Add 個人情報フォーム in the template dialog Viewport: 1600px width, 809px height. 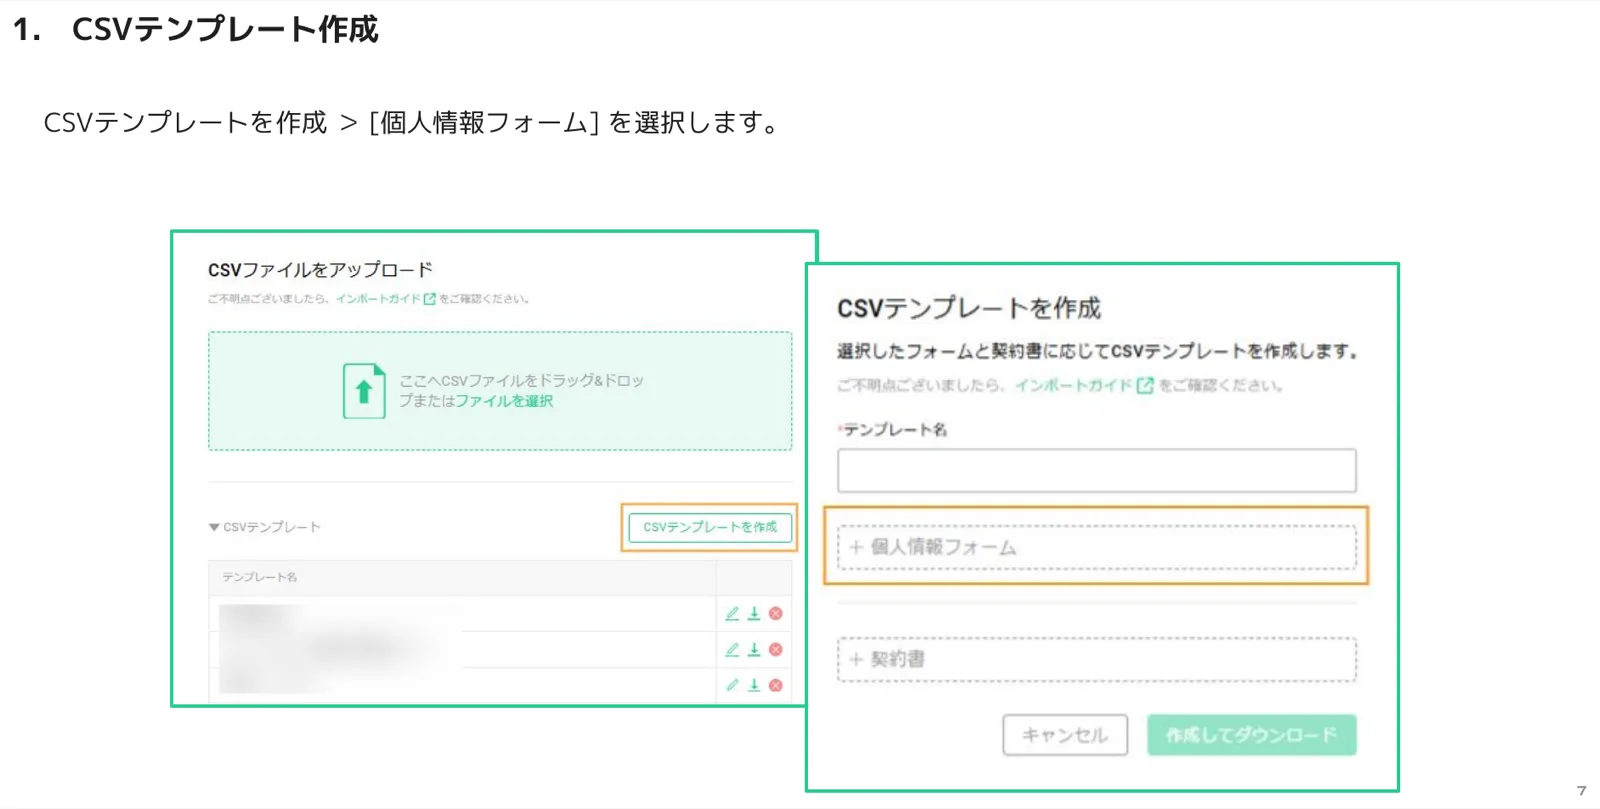click(1097, 547)
